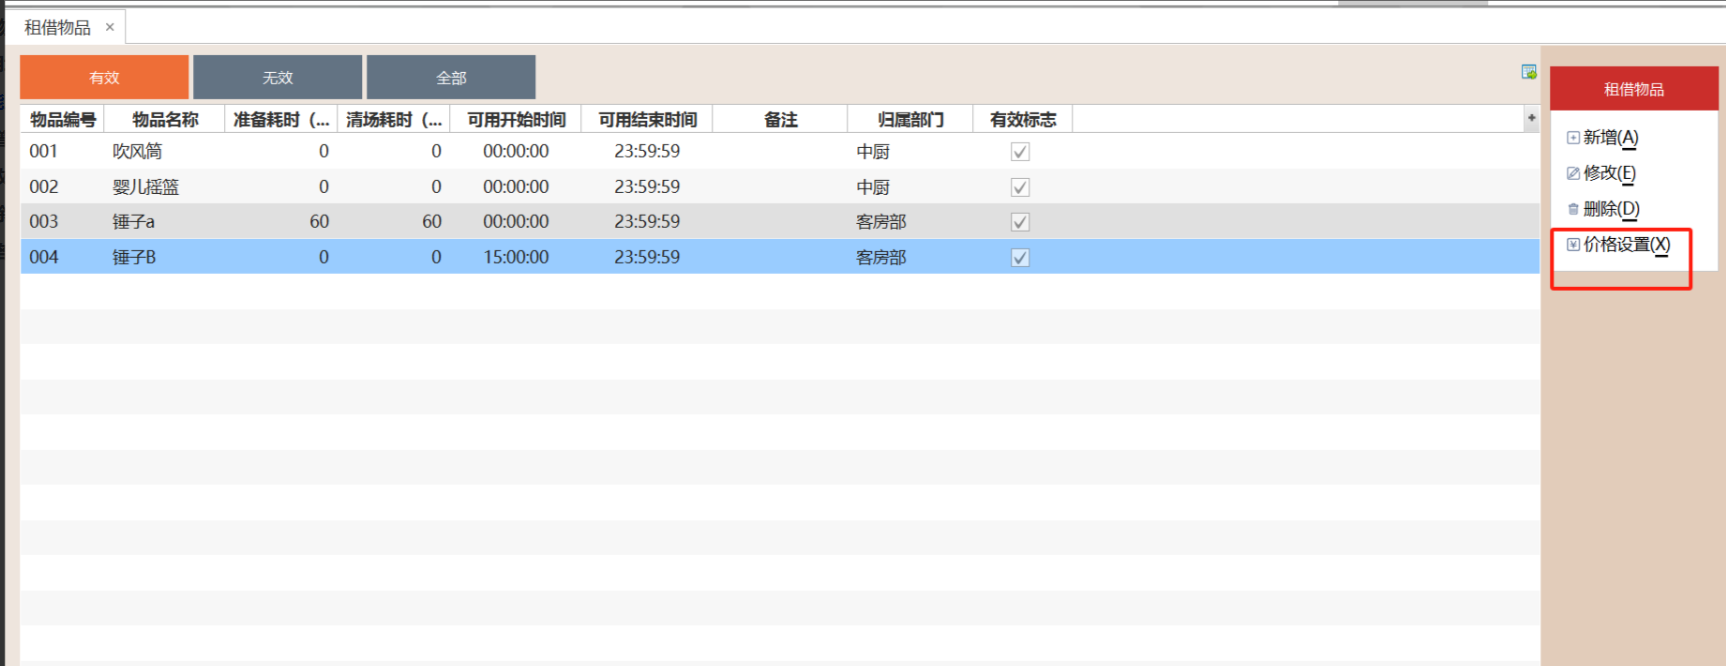Expand column chooser plus button

[x=1531, y=118]
